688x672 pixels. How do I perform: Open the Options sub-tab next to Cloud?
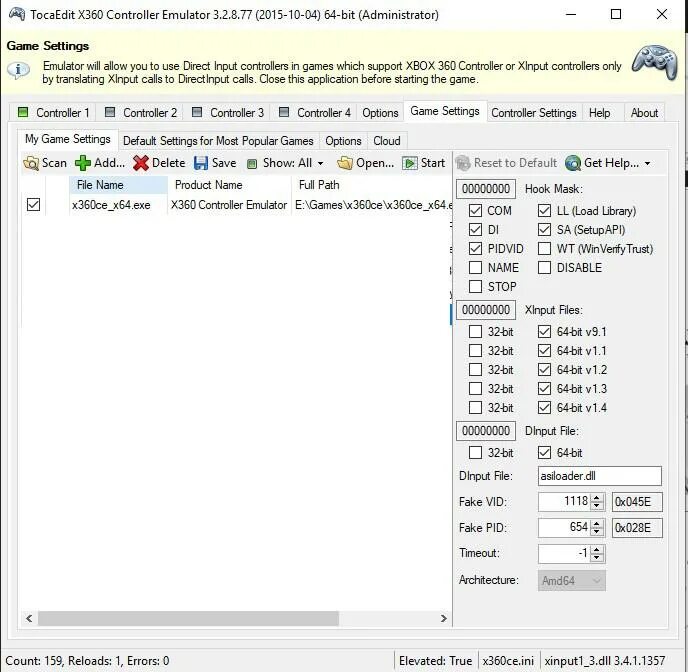click(343, 141)
